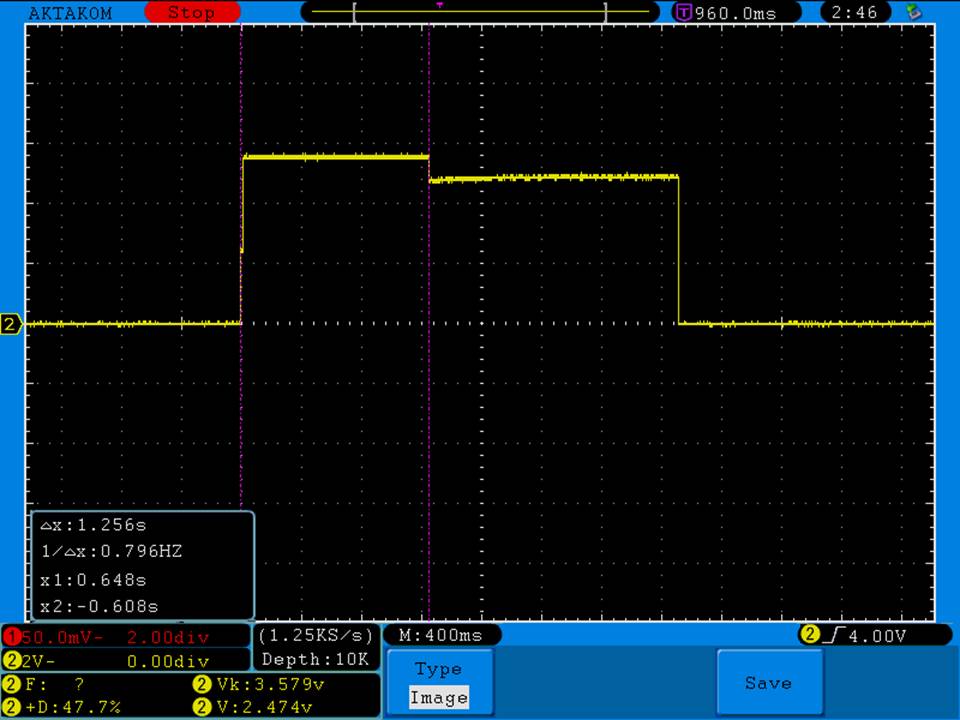Image resolution: width=960 pixels, height=720 pixels.
Task: Click the channel 2 badge beside Vk:3.579v
Action: 200,685
